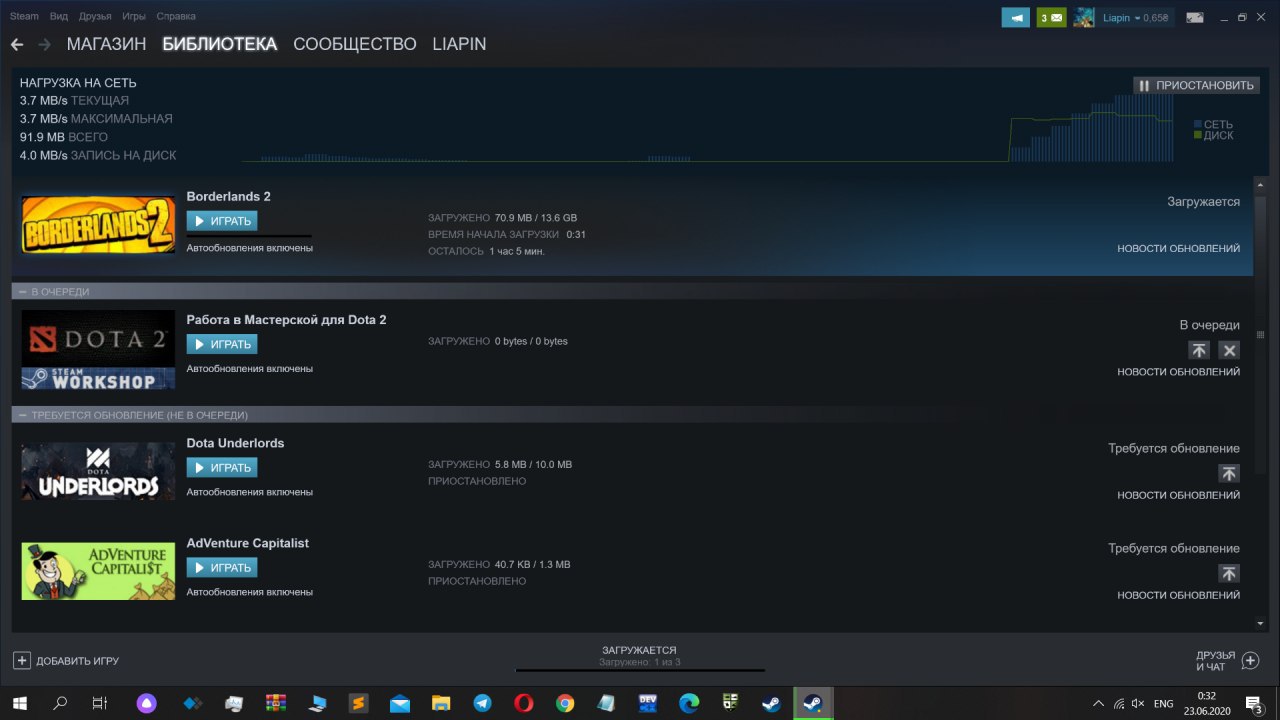1280x720 pixels.
Task: Click the Liapin profile avatar
Action: (x=1084, y=17)
